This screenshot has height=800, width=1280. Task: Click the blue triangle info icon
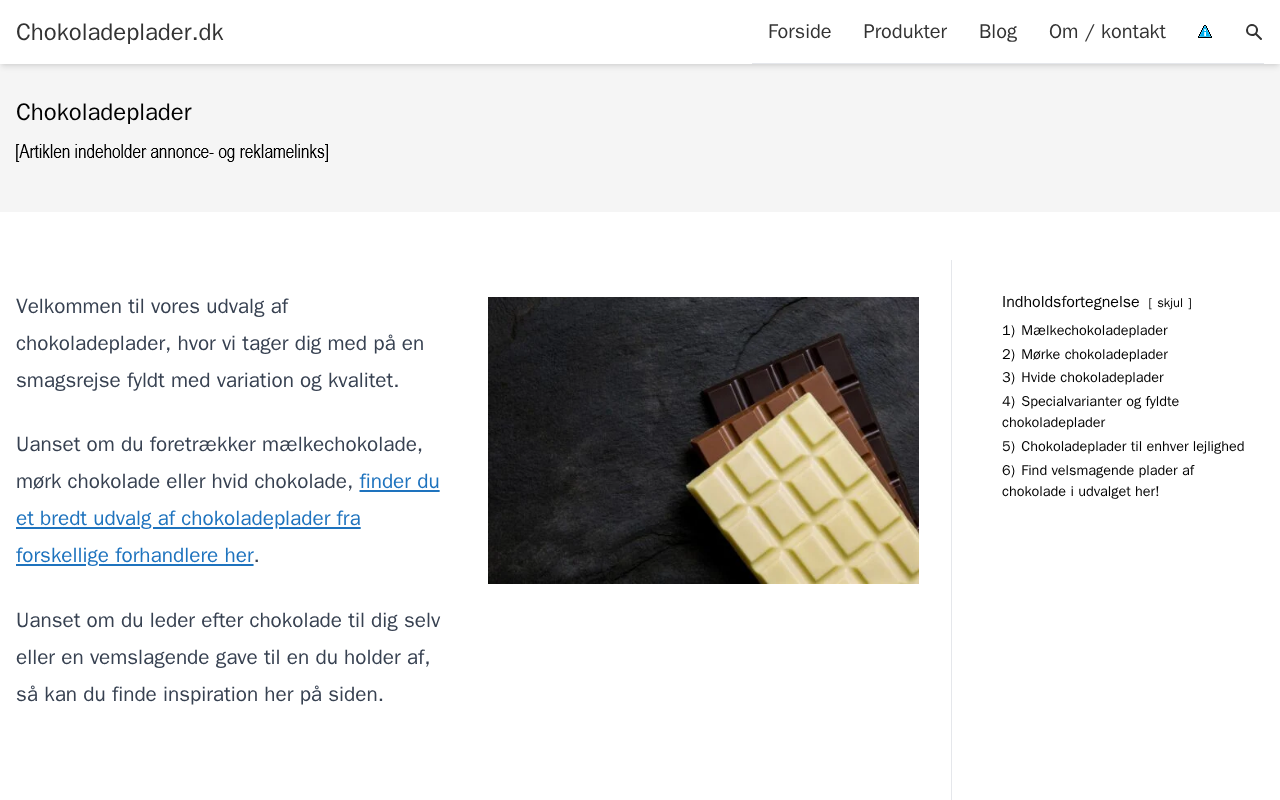click(x=1205, y=32)
